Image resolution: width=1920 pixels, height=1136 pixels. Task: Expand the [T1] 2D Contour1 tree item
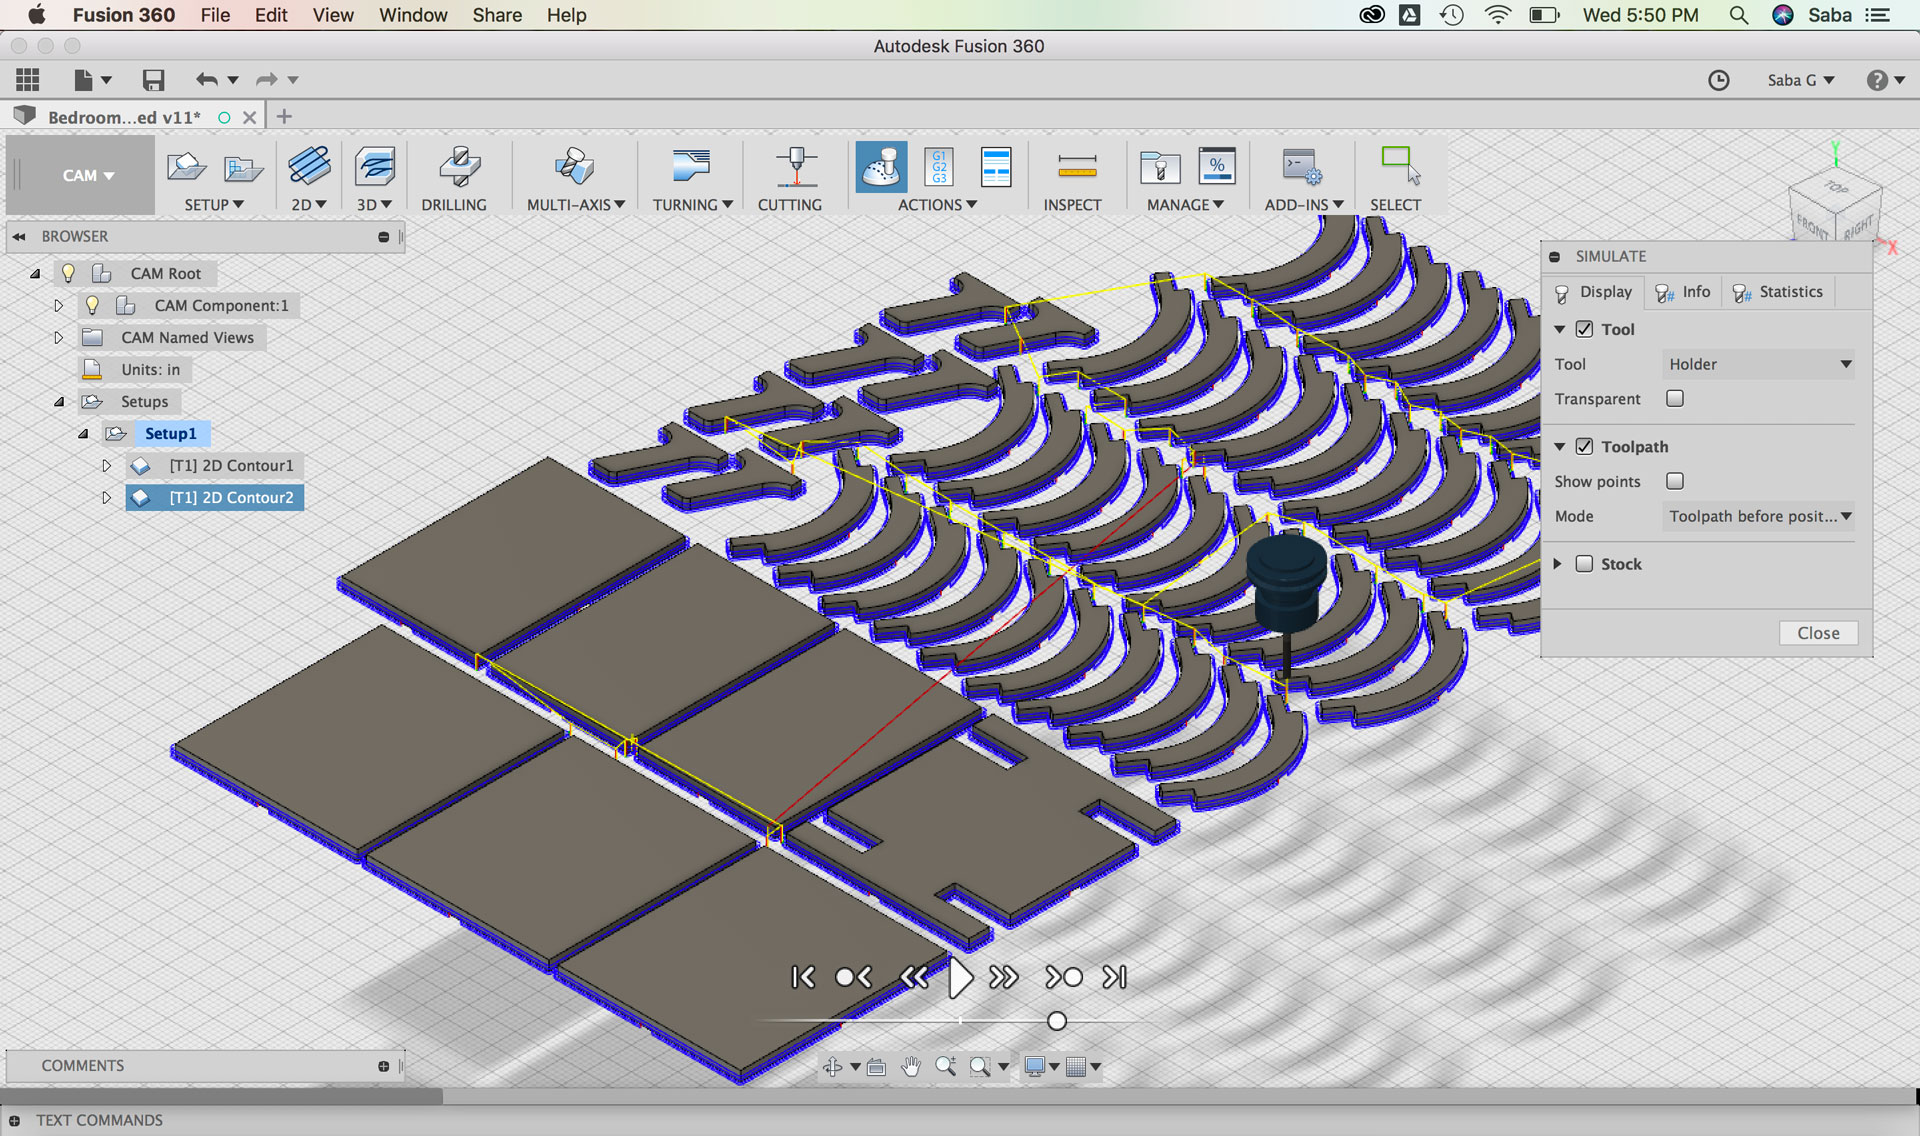106,466
